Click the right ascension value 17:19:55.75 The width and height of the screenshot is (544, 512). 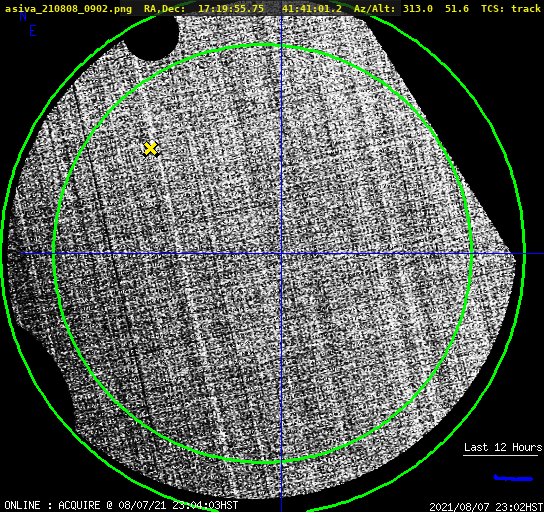(x=231, y=9)
